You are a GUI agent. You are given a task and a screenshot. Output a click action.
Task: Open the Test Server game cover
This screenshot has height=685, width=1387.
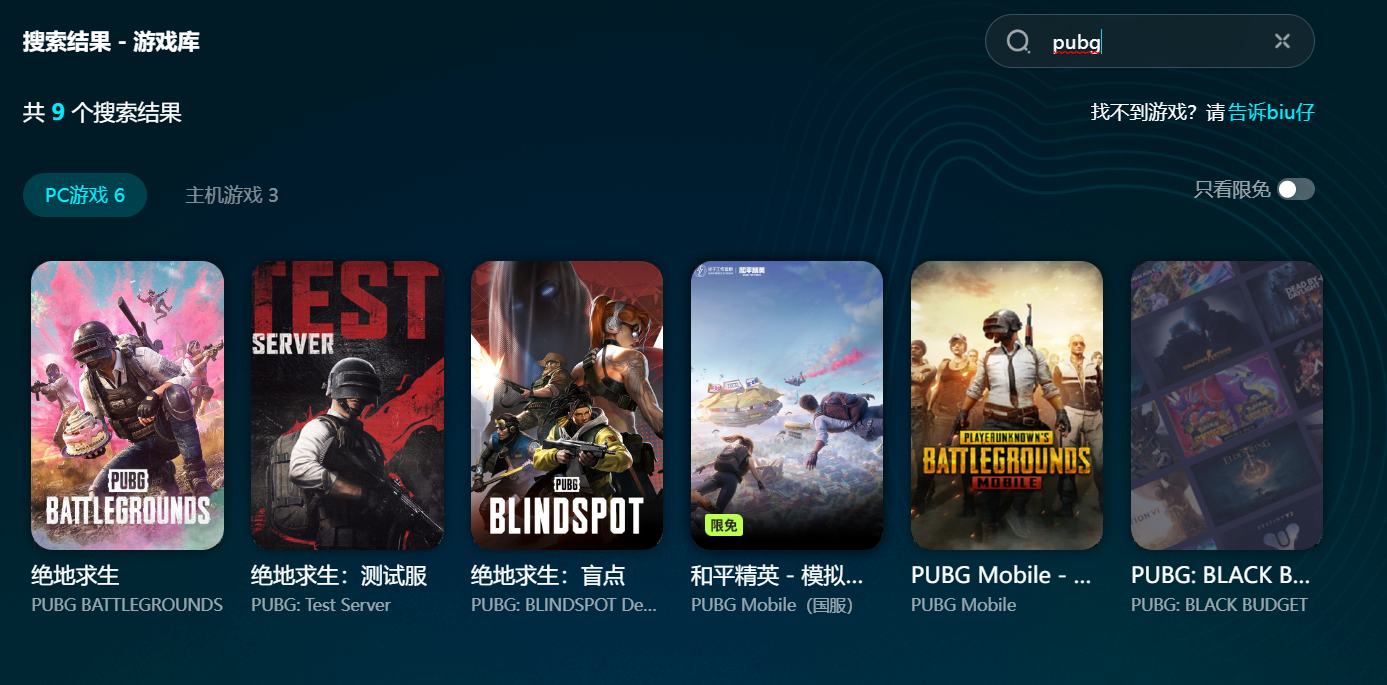(x=347, y=405)
